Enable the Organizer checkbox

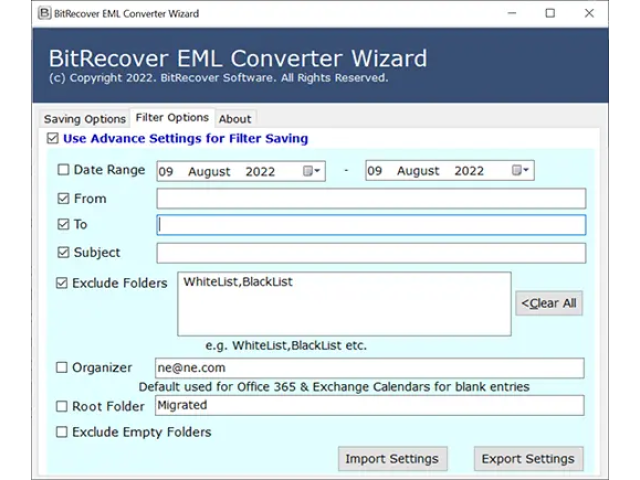(62, 368)
